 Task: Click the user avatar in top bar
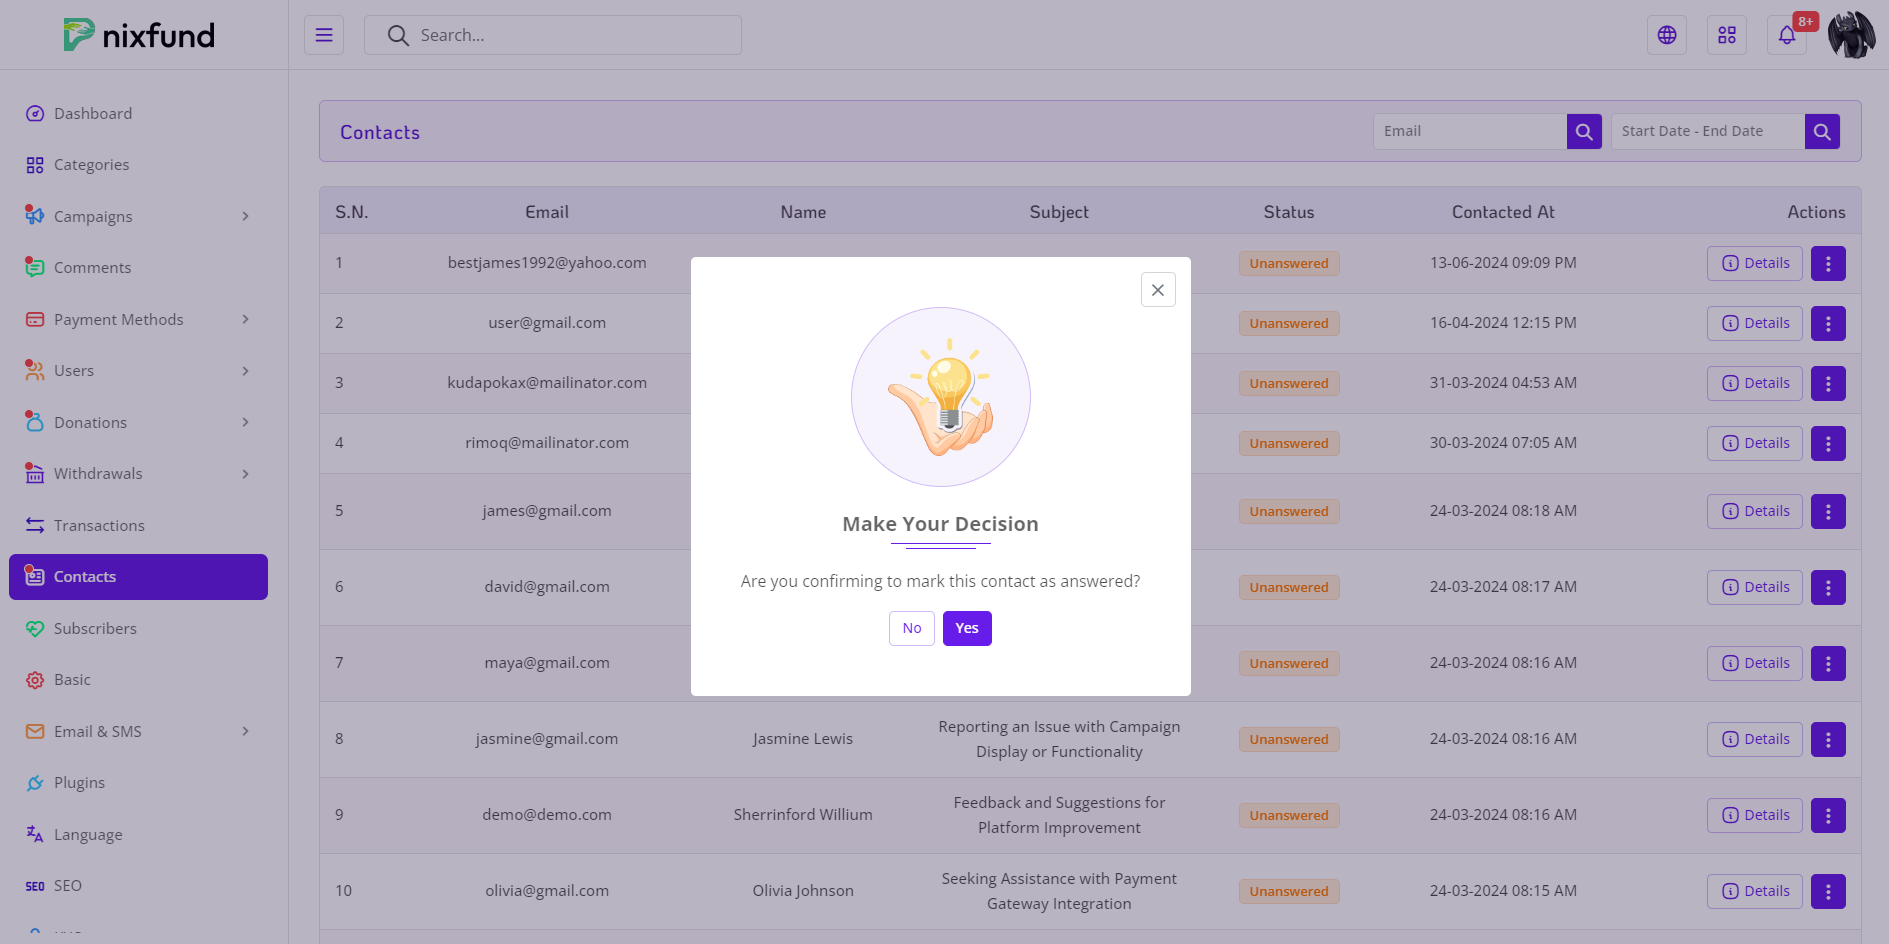[x=1851, y=35]
